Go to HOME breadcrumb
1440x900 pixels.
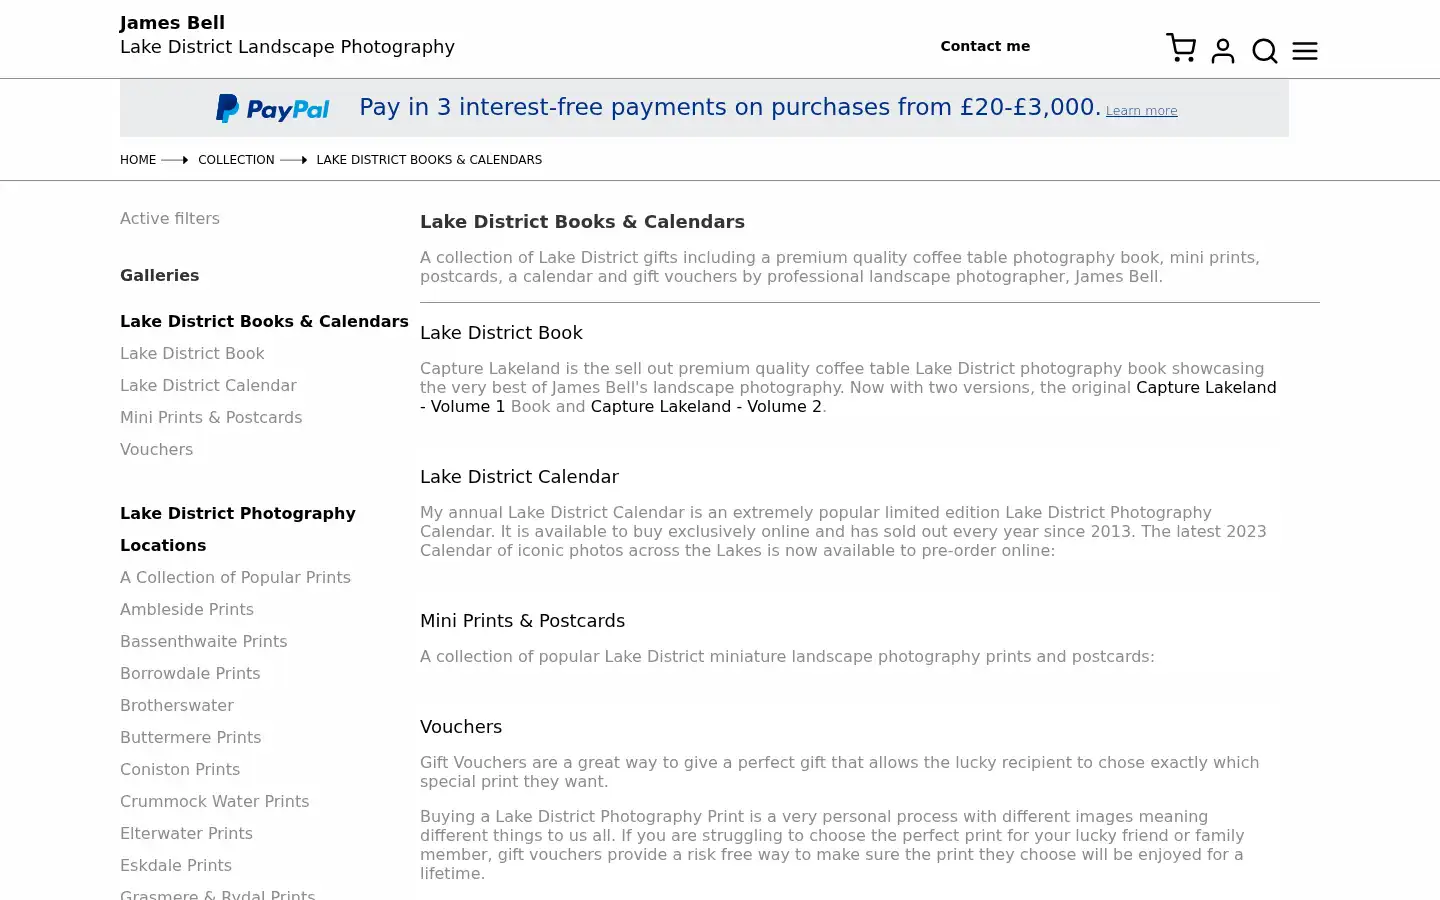pyautogui.click(x=138, y=160)
